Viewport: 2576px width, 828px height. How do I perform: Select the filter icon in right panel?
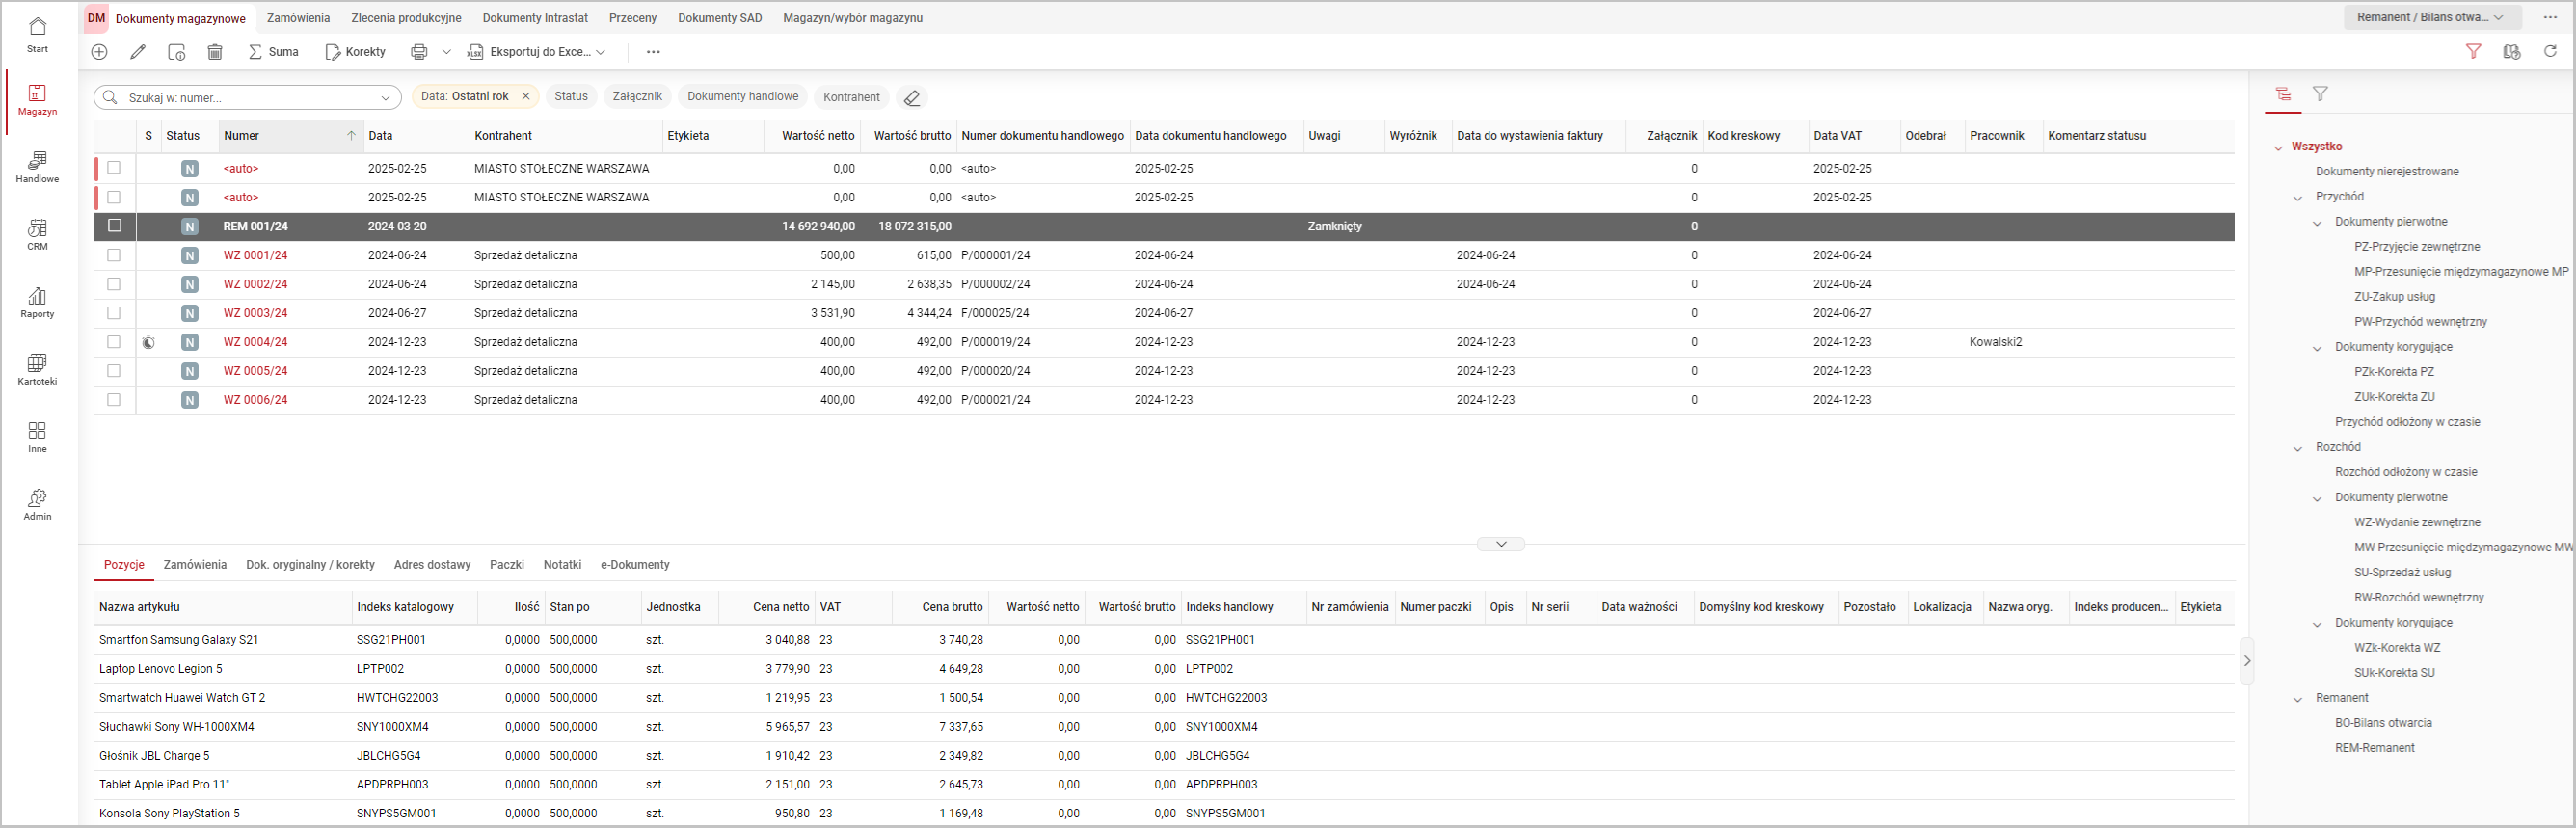2320,94
